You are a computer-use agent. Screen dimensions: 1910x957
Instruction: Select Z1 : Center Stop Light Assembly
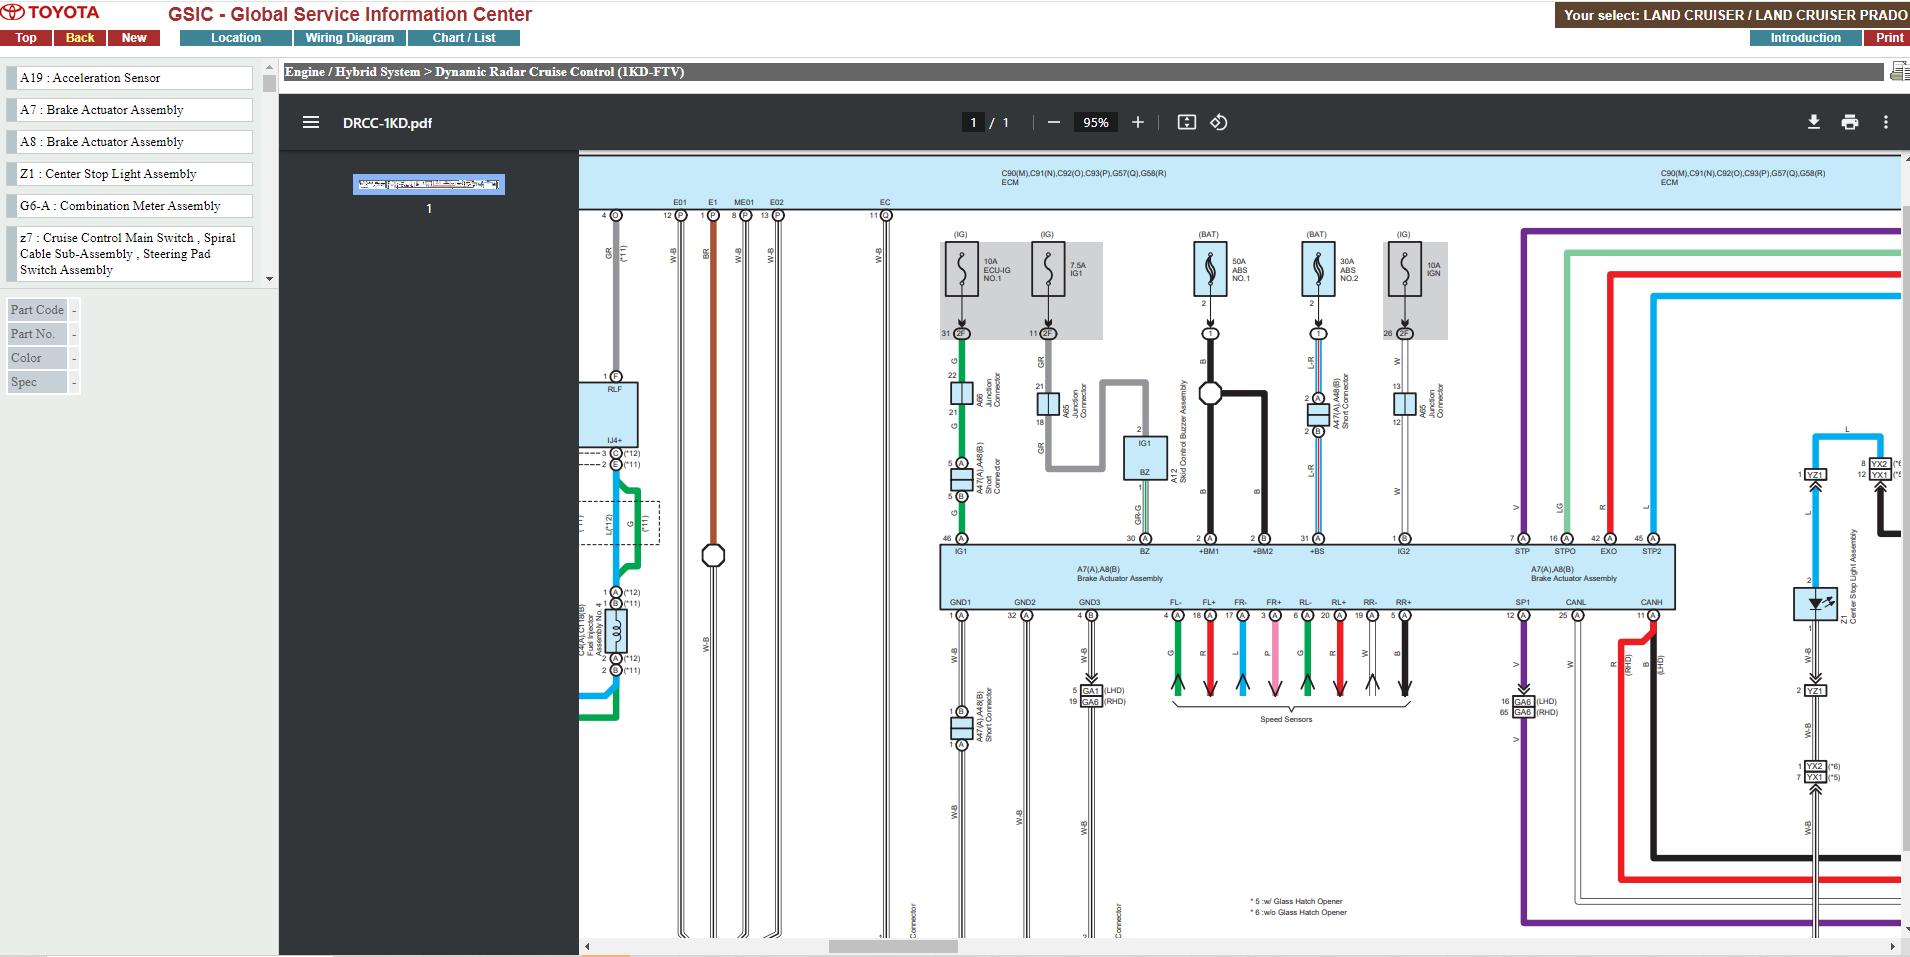pos(130,174)
